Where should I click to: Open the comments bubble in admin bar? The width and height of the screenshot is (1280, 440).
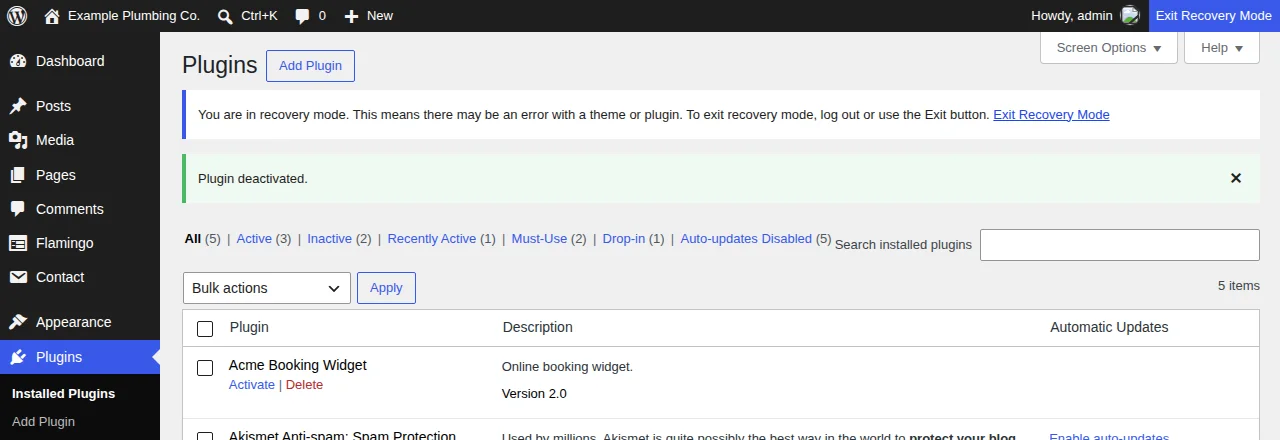(x=310, y=16)
